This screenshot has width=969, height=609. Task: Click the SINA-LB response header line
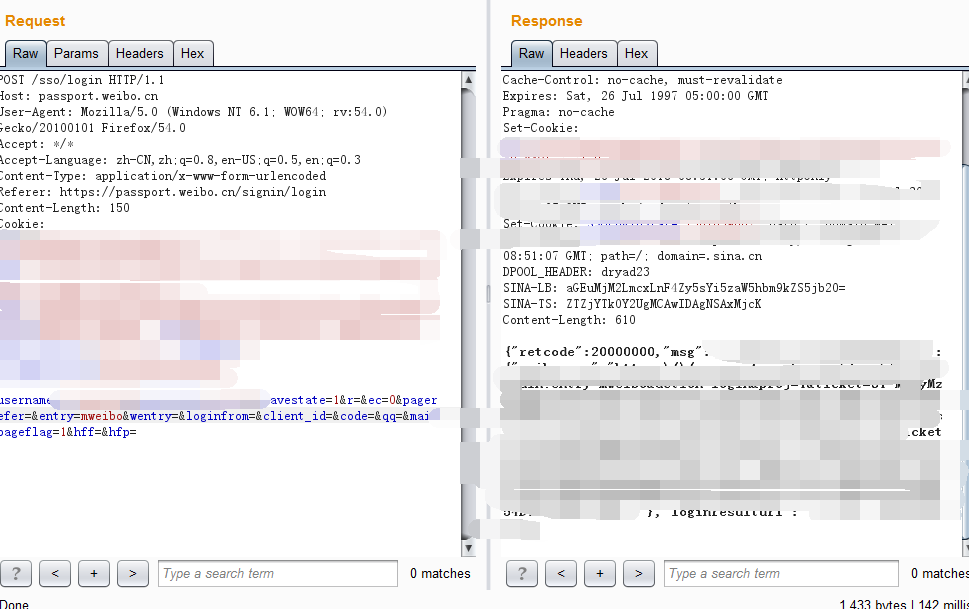tap(674, 287)
